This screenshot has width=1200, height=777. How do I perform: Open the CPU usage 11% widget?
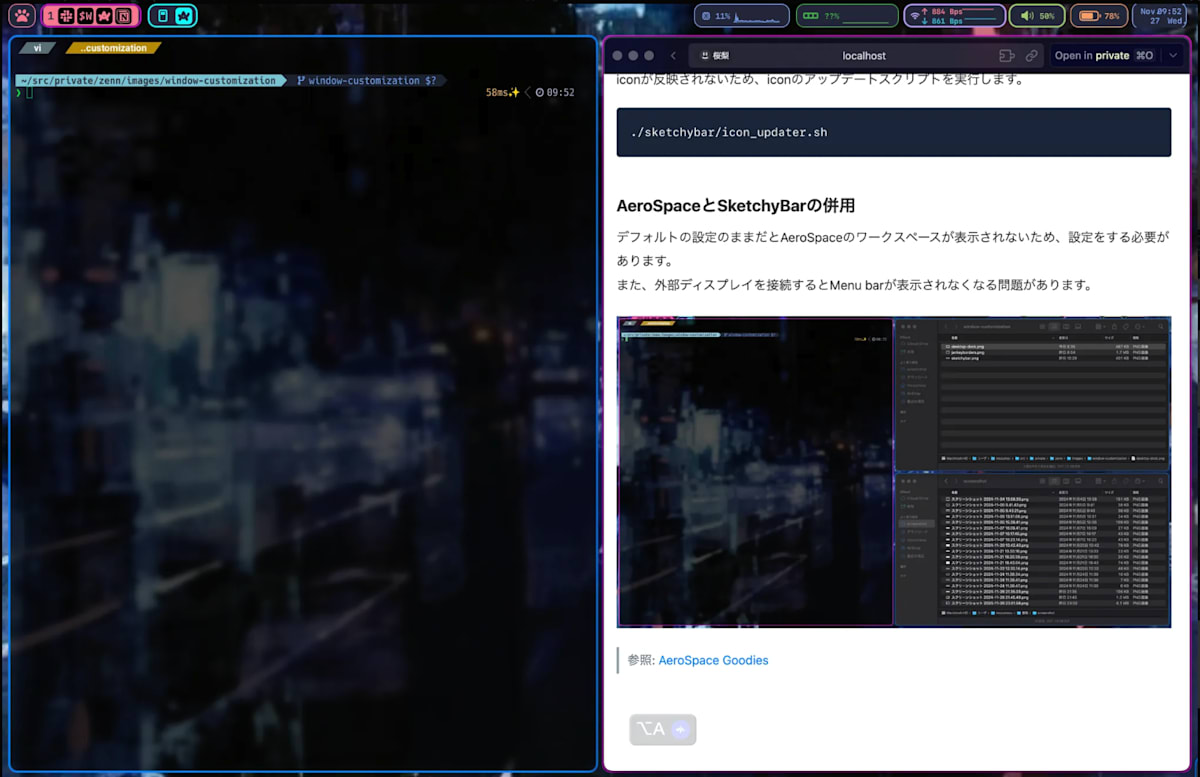click(x=740, y=16)
